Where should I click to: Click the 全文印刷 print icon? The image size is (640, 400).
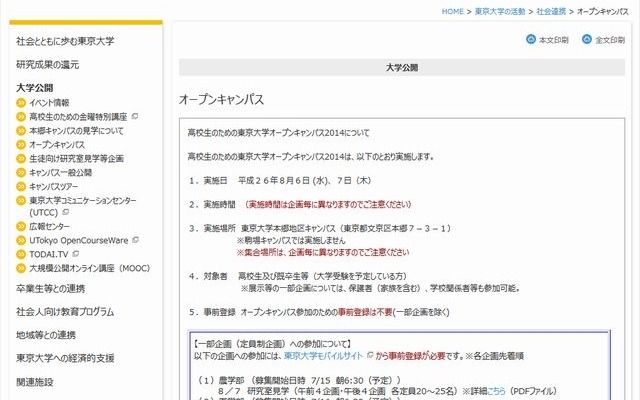click(x=587, y=39)
